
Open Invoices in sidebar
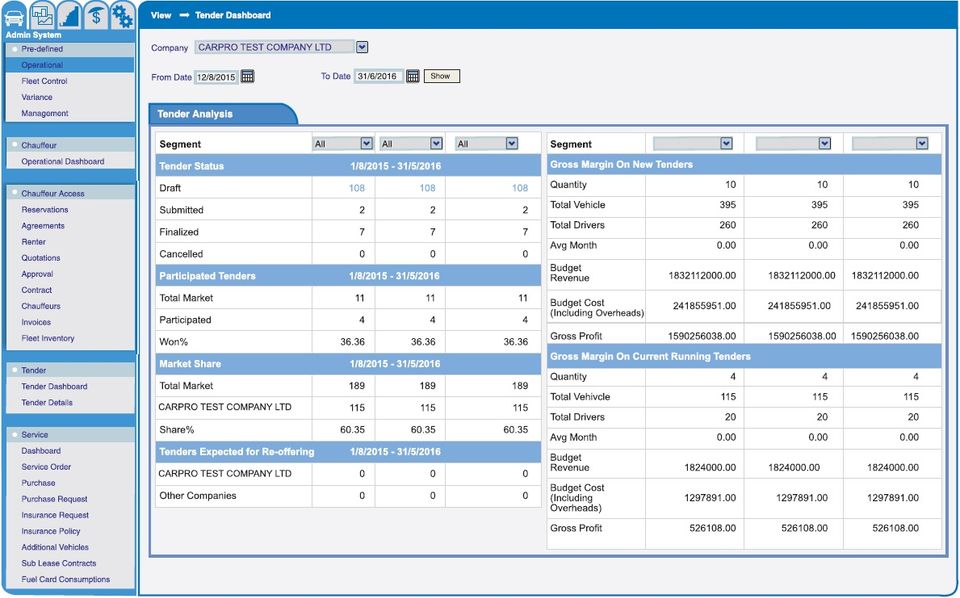pos(36,322)
